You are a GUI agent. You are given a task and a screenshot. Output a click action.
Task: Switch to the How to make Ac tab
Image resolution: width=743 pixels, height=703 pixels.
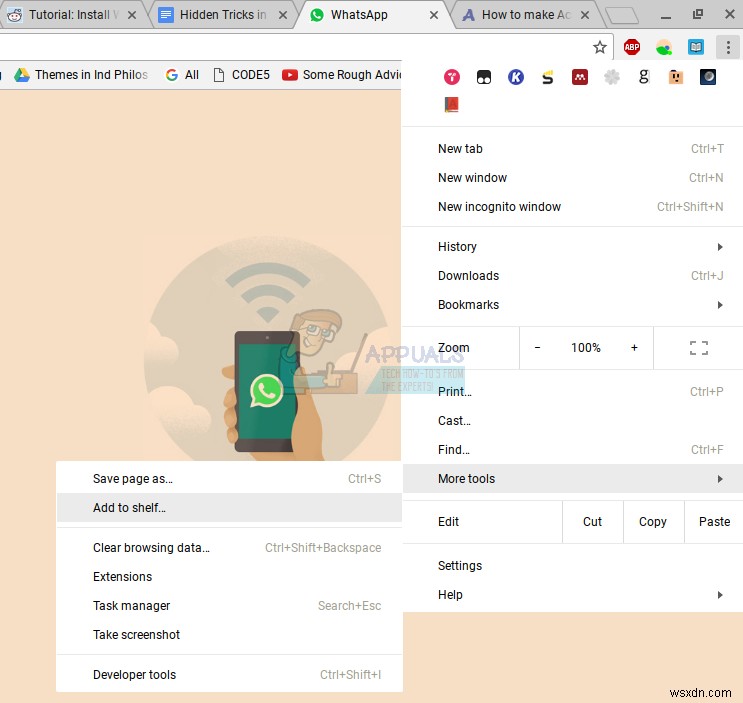(524, 15)
